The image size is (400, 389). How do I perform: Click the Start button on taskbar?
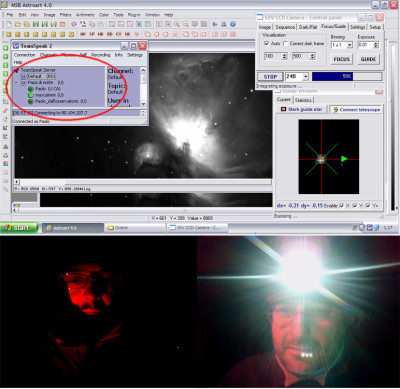coord(19,228)
